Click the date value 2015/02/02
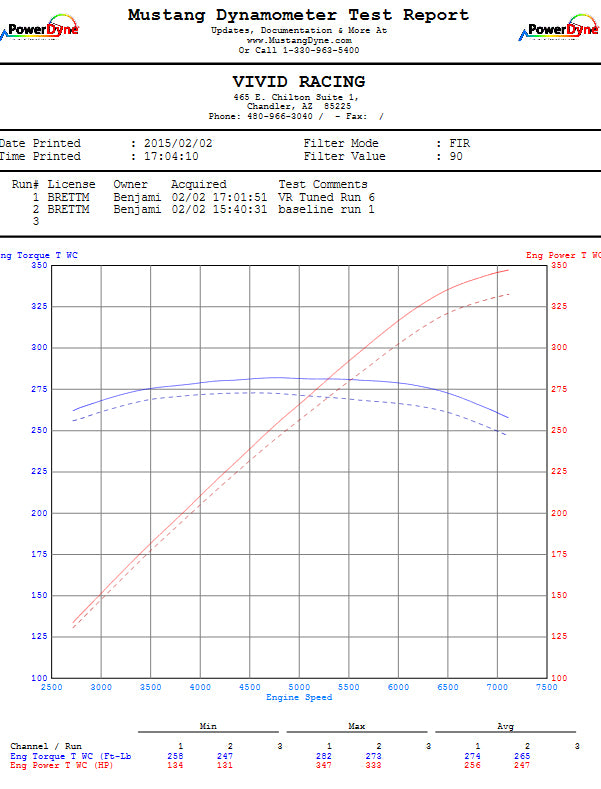The width and height of the screenshot is (601, 789). tap(178, 143)
